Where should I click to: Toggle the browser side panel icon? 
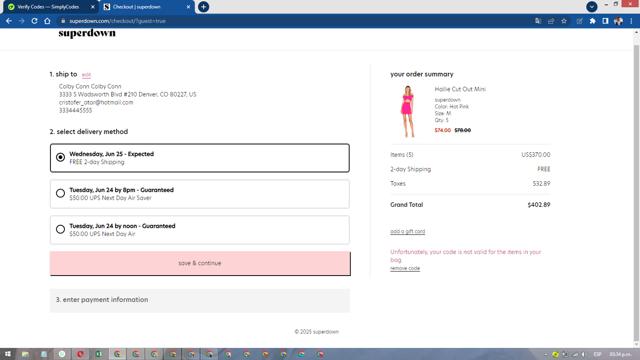[605, 21]
